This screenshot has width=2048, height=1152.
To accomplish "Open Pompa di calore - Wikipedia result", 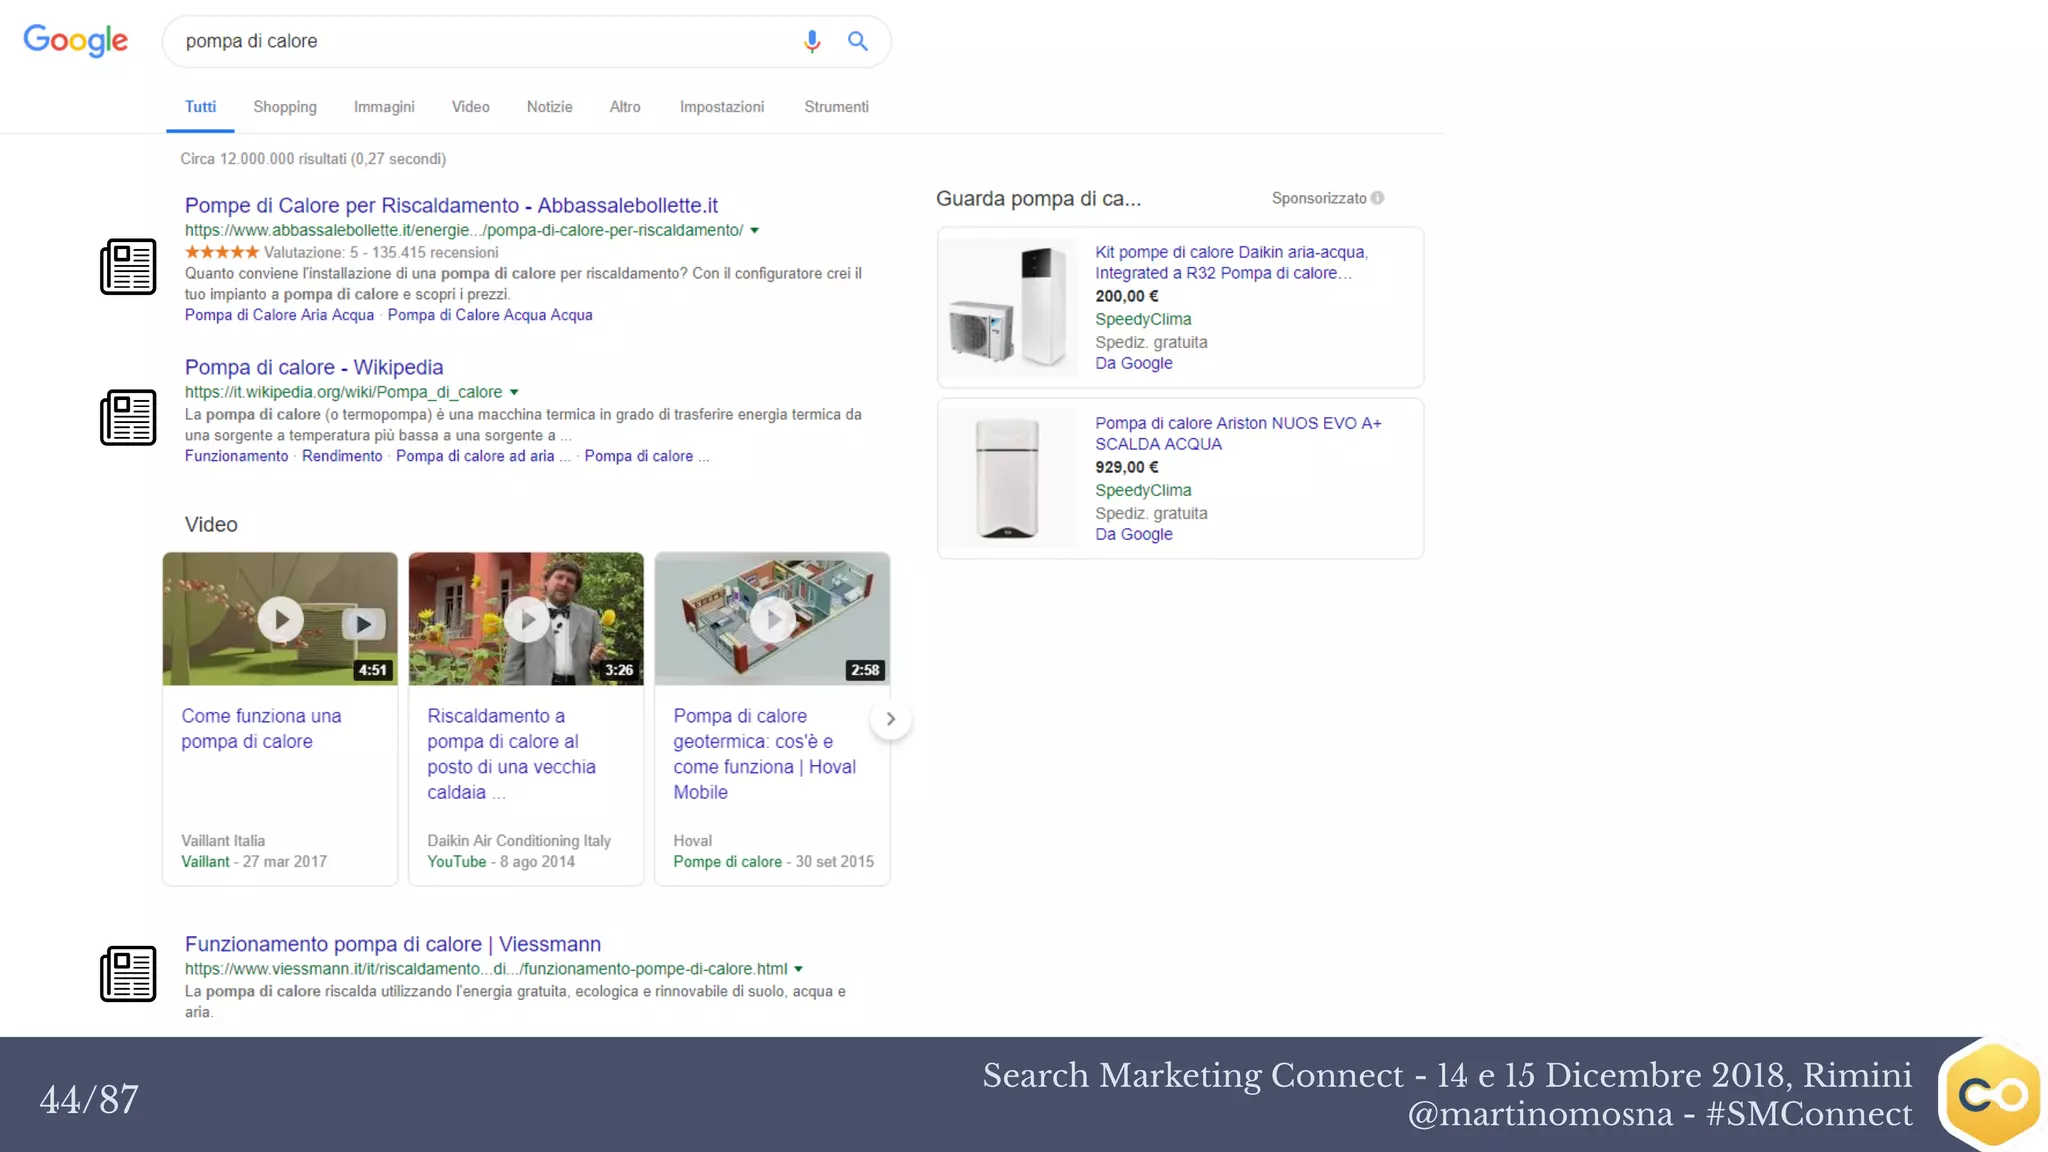I will pyautogui.click(x=314, y=367).
